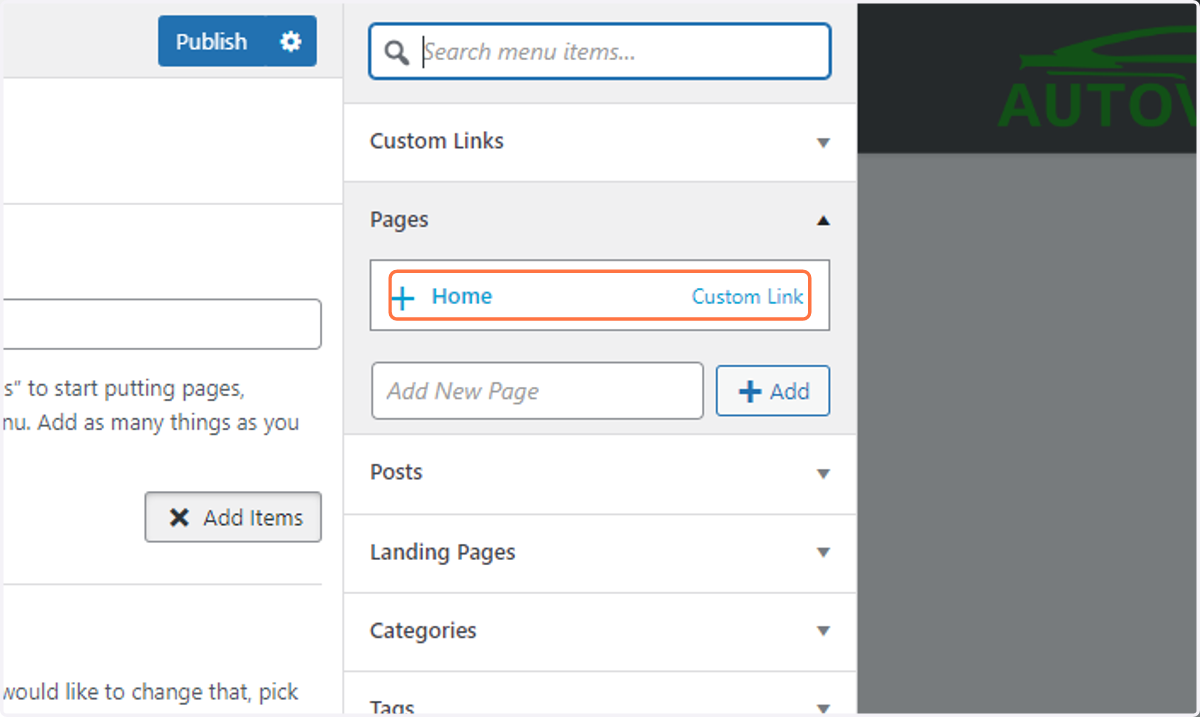1200x717 pixels.
Task: Expand the Landing Pages section
Action: pyautogui.click(x=600, y=553)
